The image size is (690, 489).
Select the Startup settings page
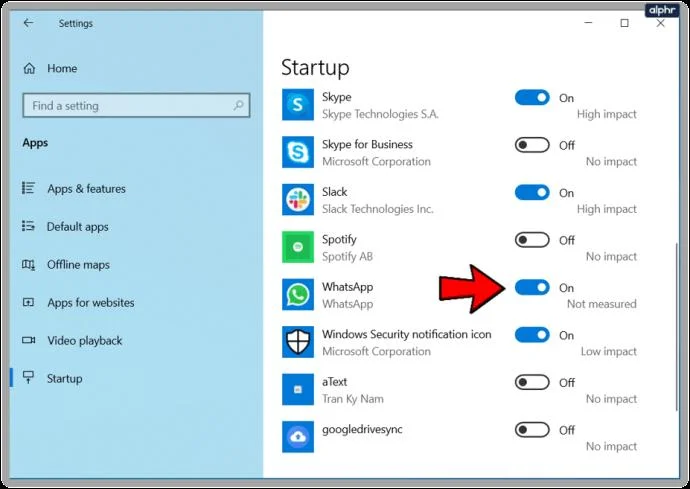point(64,379)
